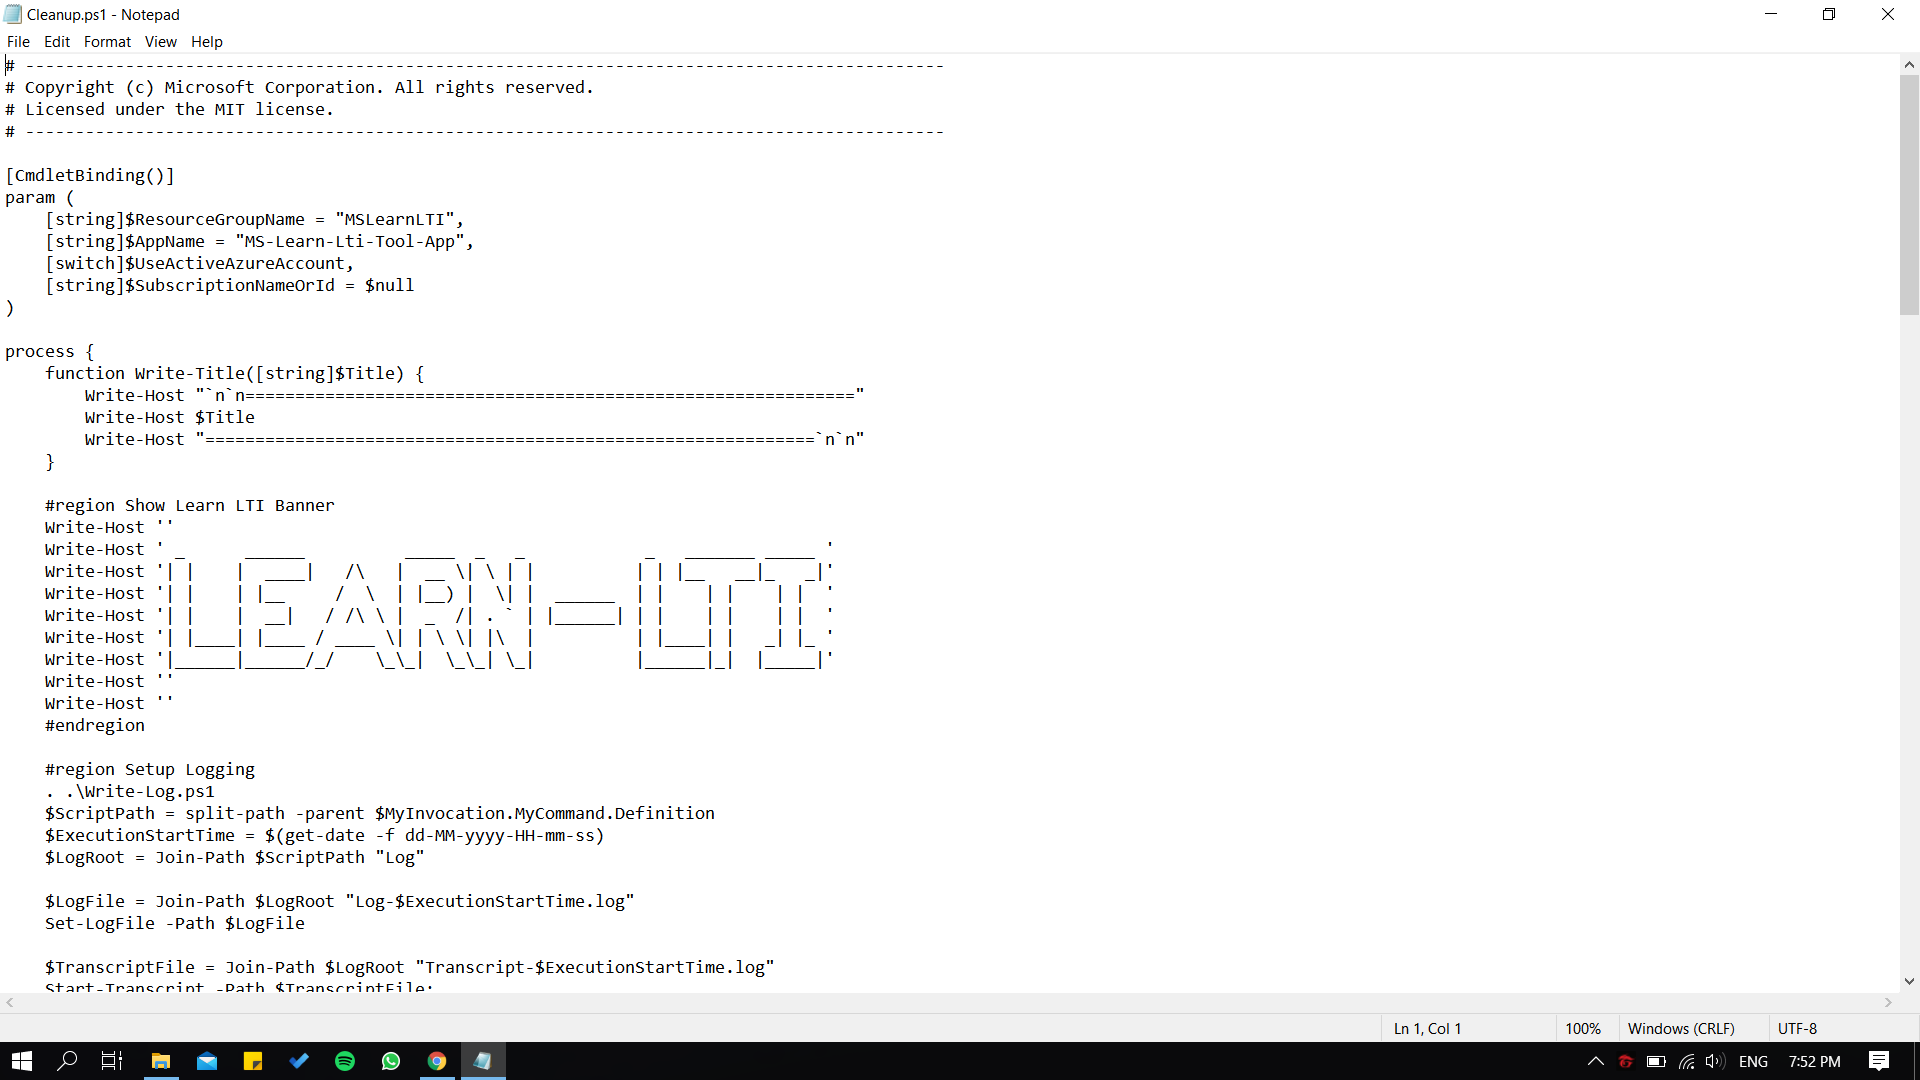
Task: Open the Format menu
Action: (x=107, y=41)
